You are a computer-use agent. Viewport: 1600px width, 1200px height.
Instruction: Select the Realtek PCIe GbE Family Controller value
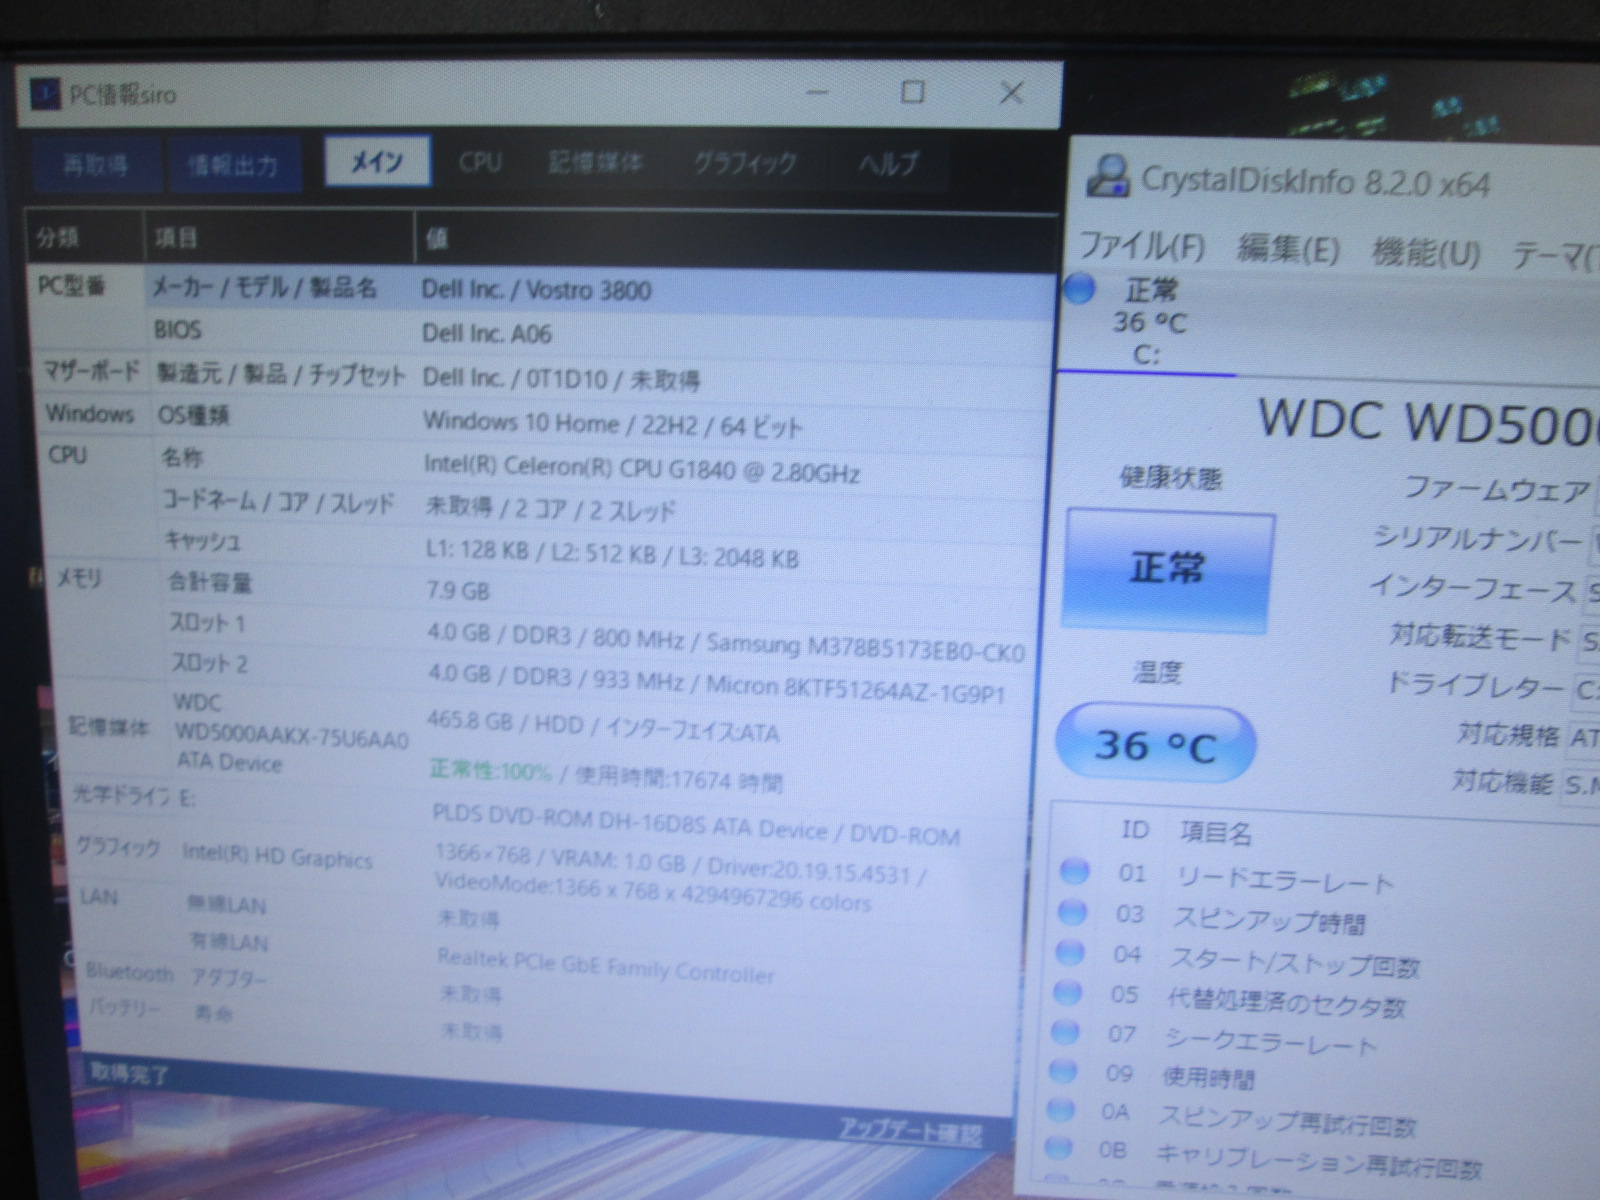coord(605,965)
